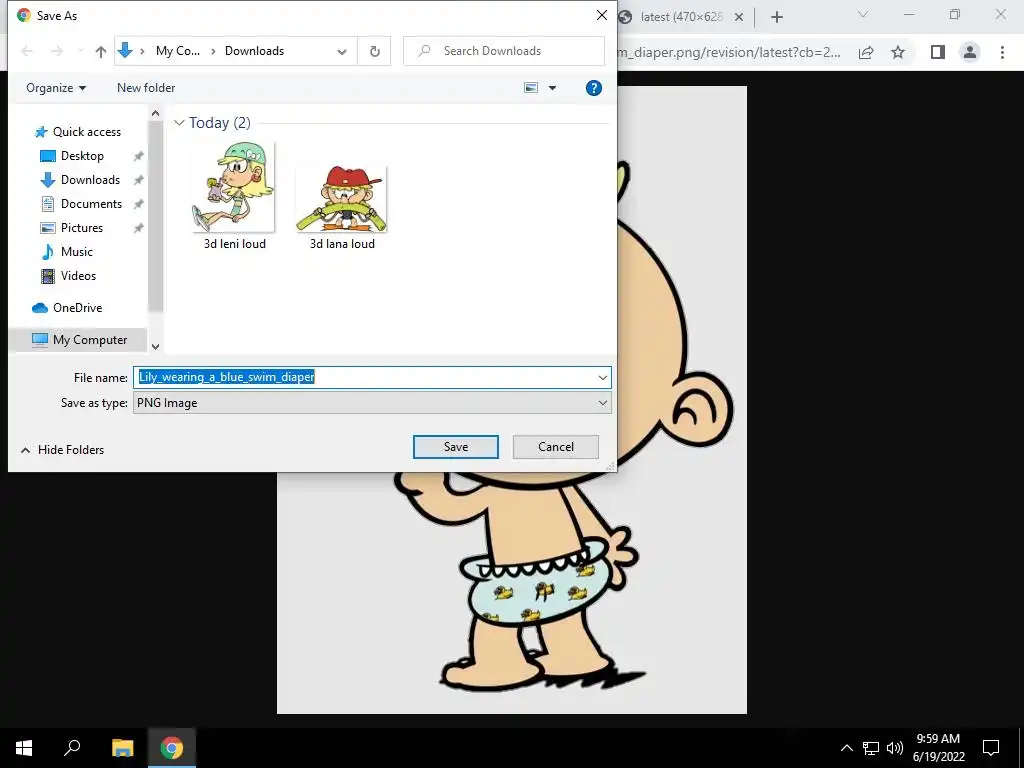Open view options dropdown arrow
This screenshot has height=768, width=1024.
click(552, 88)
